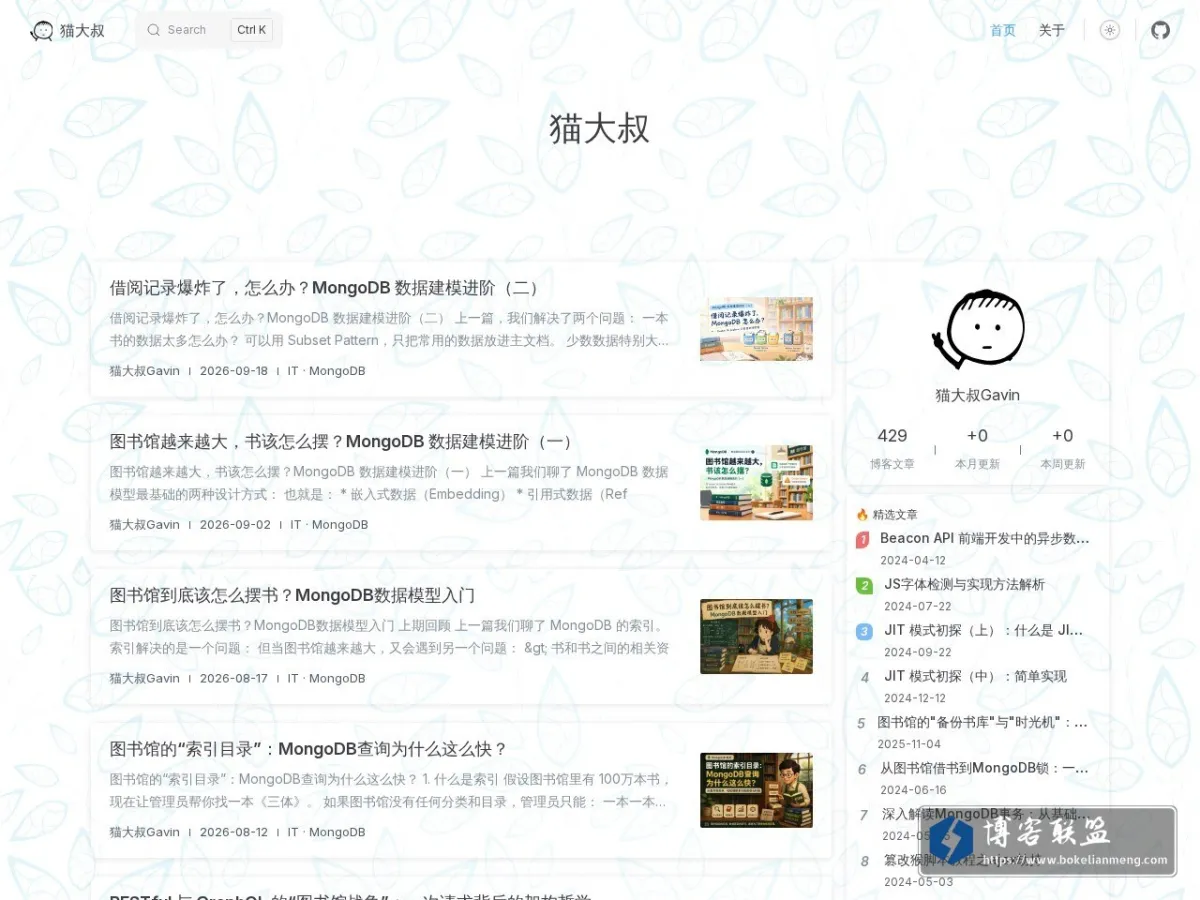Click the 猫大叔 site name in header
This screenshot has height=900, width=1200.
coord(82,30)
